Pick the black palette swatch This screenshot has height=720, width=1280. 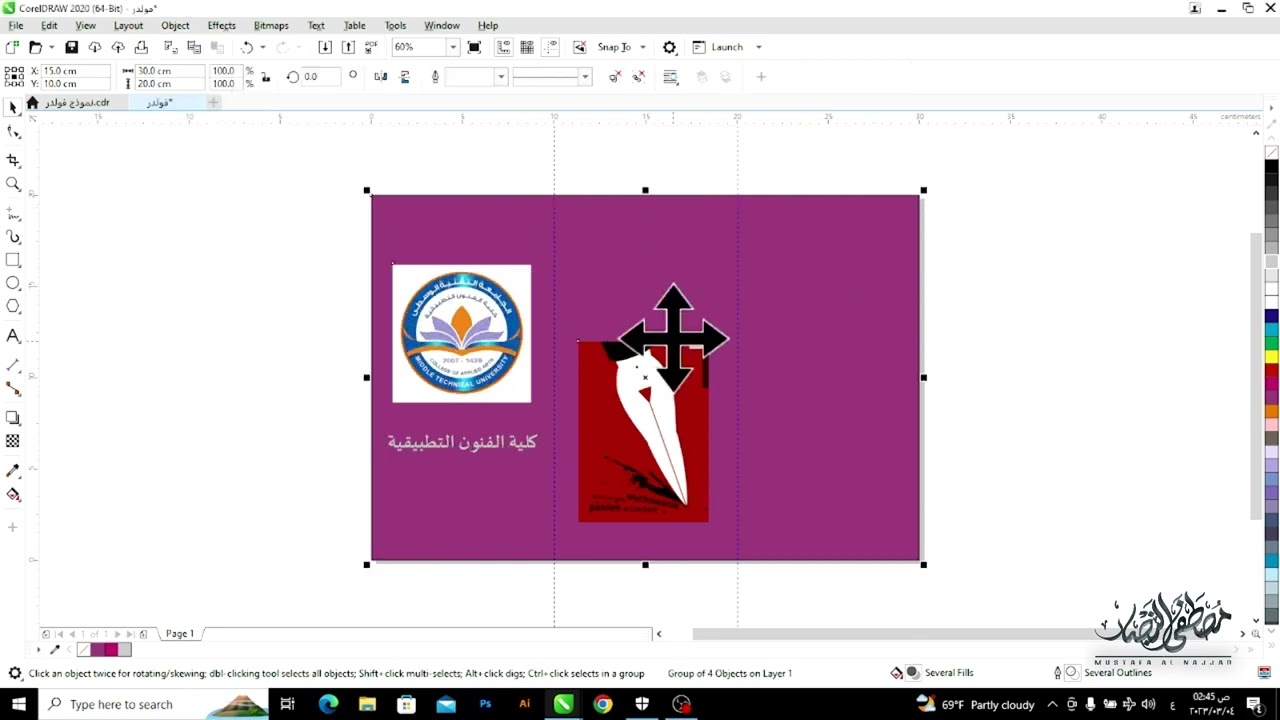1271,165
